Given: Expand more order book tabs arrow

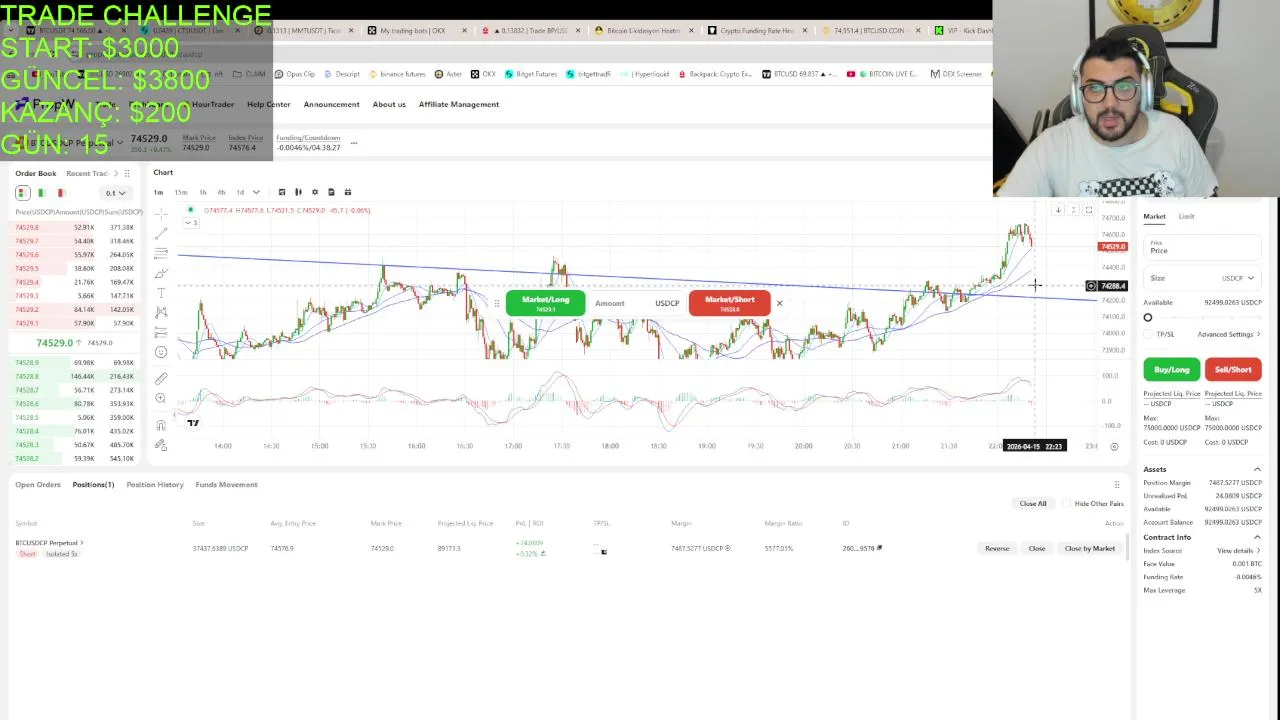Looking at the screenshot, I should coord(116,173).
